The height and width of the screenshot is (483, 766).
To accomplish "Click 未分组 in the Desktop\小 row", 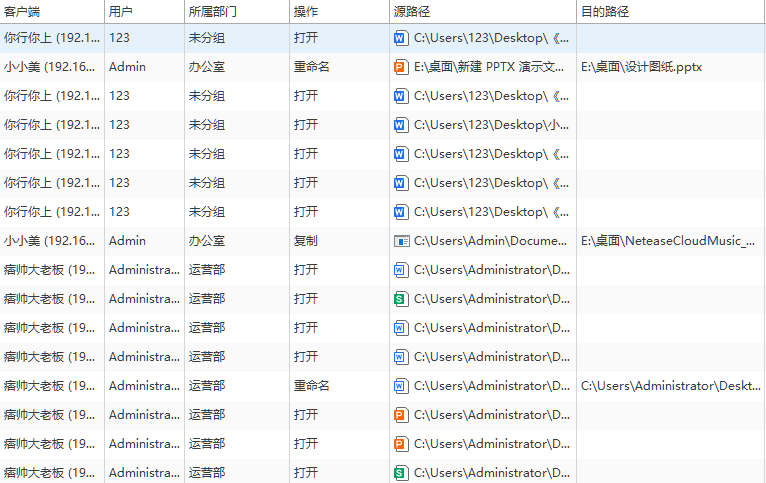I will point(207,125).
